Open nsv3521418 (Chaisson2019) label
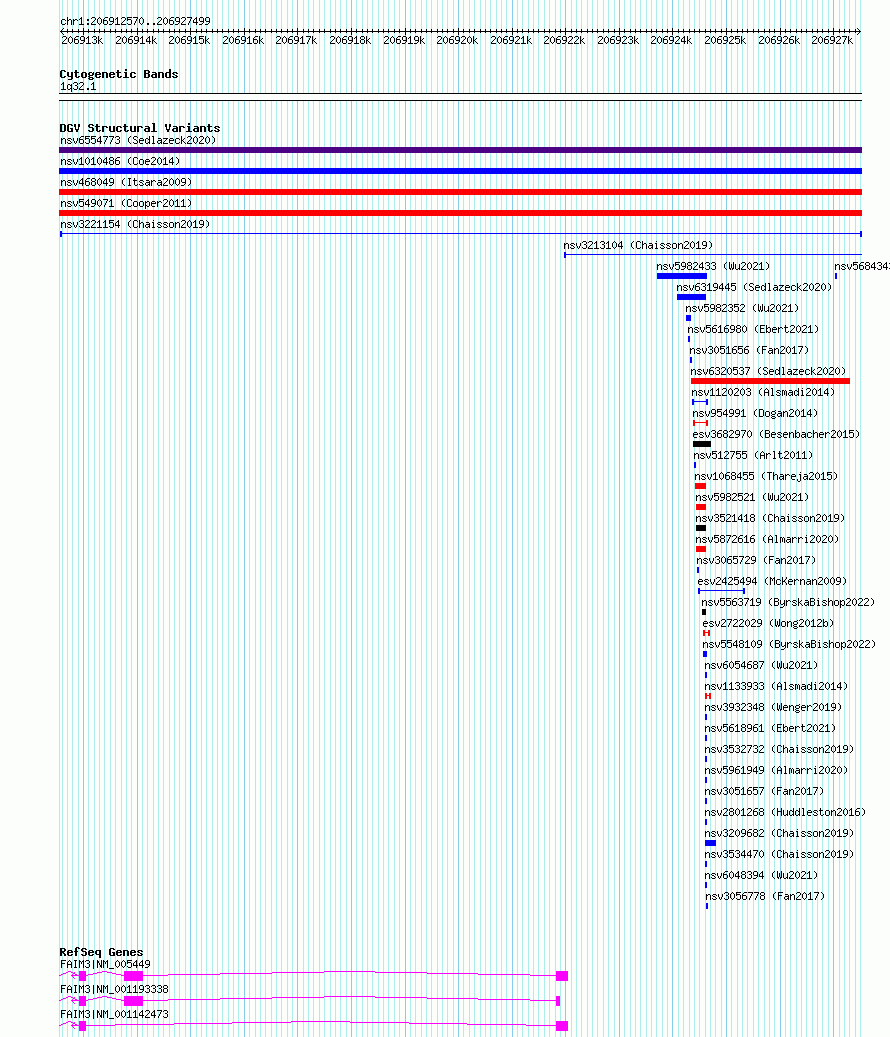Screen dimensions: 890x1037 (x=770, y=518)
